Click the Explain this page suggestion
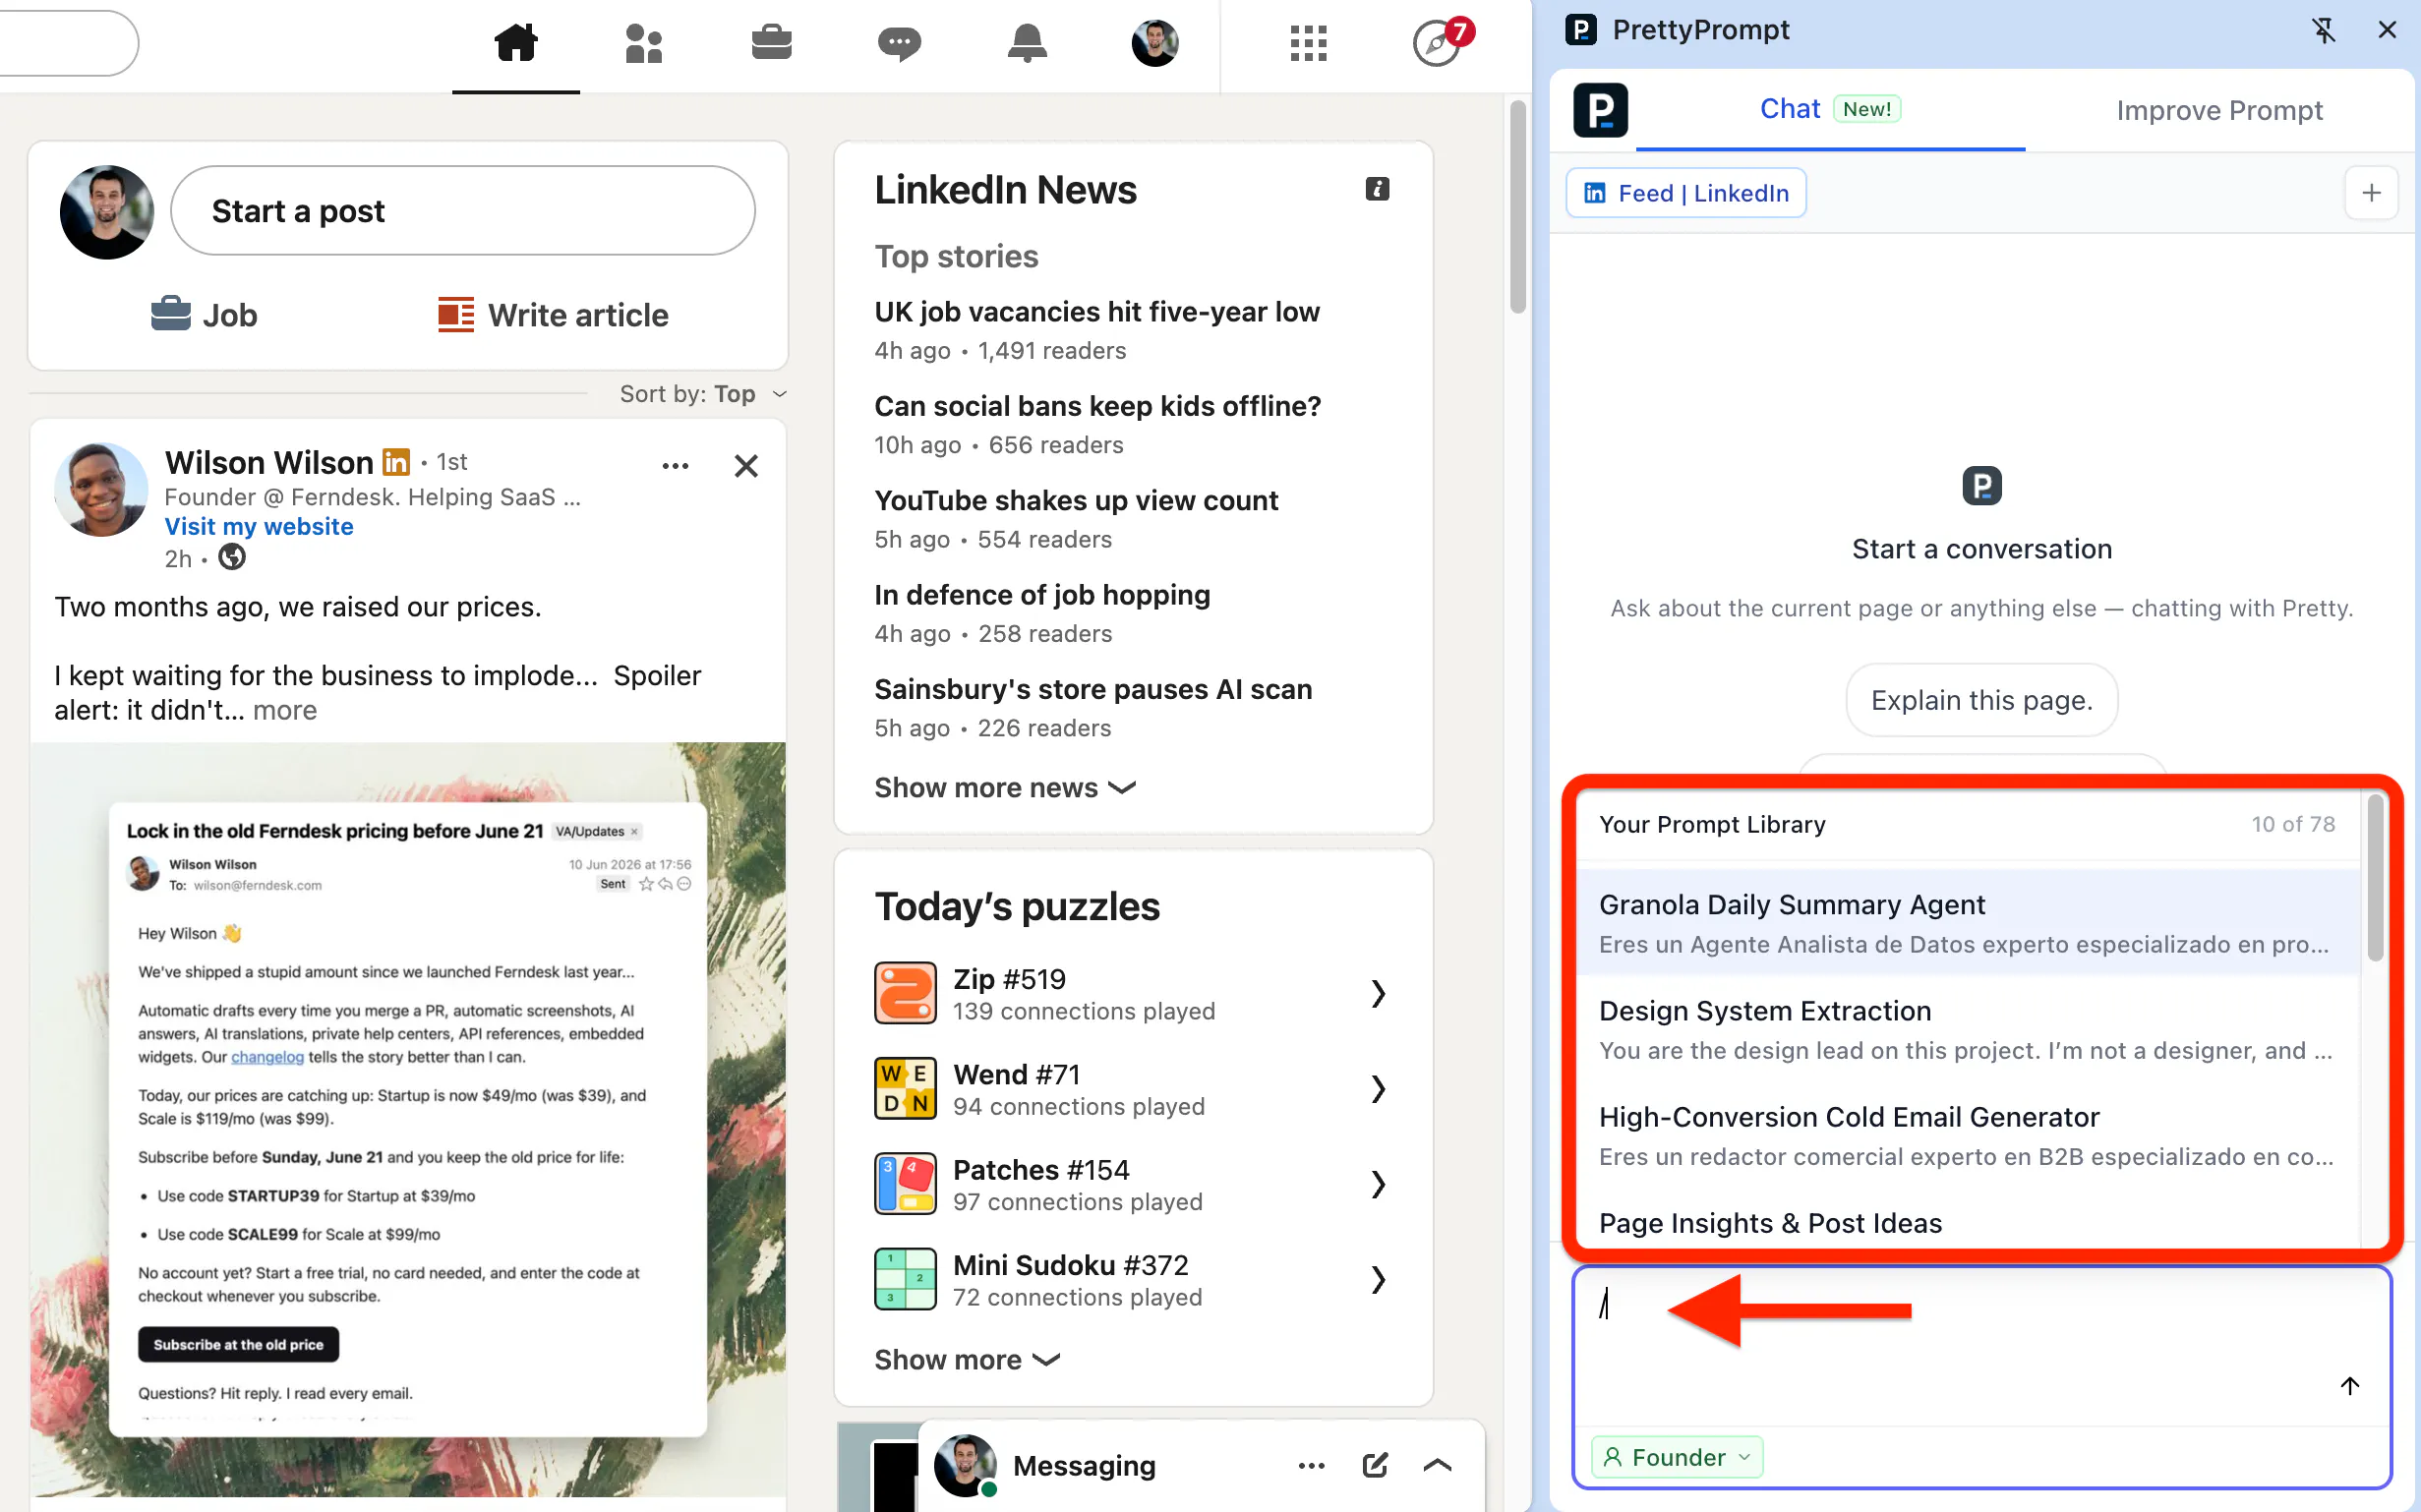2421x1512 pixels. [1981, 700]
